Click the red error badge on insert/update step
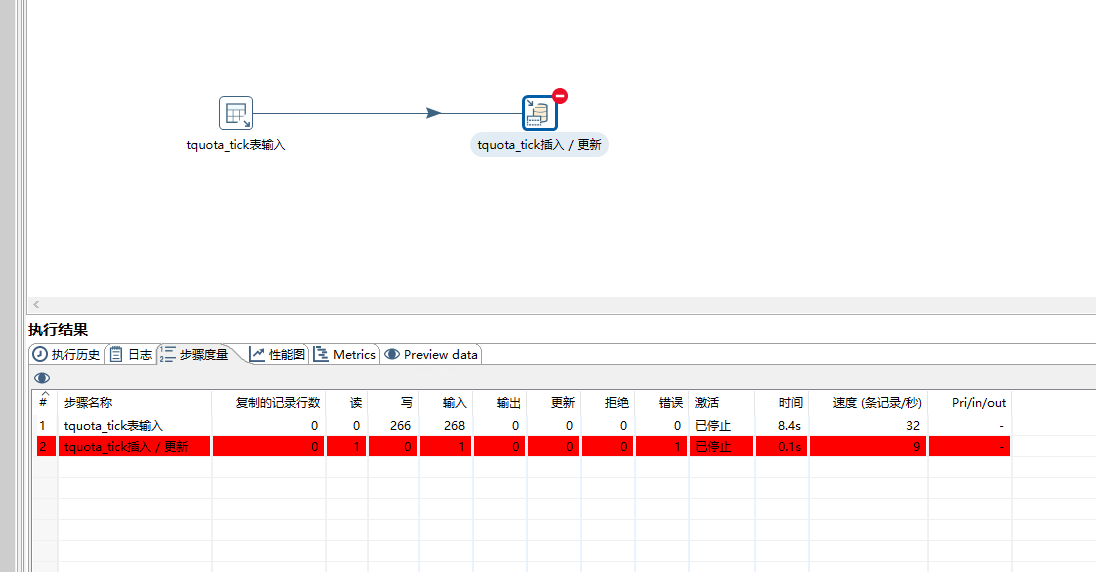 tap(560, 96)
